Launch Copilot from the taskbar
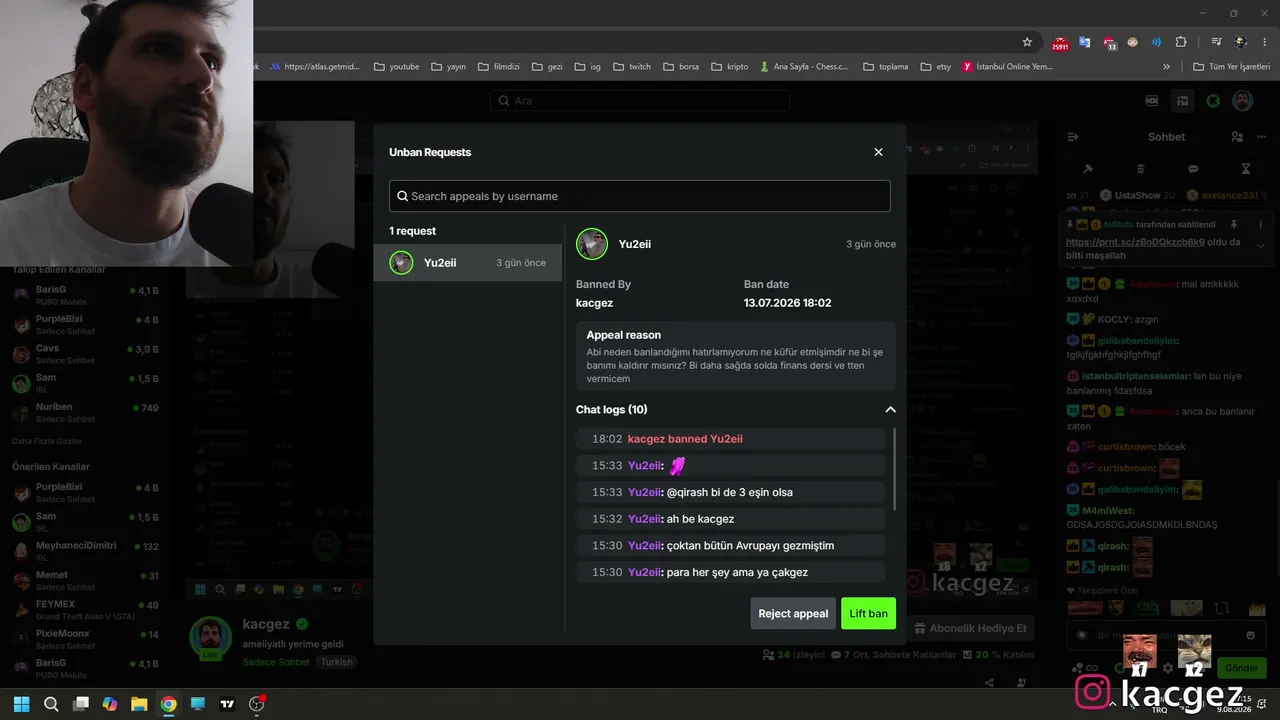1280x720 pixels. pos(110,704)
